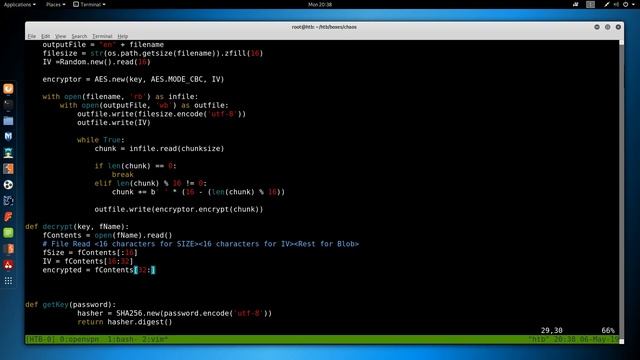Click 'fContents = open(fName).read()' line
The width and height of the screenshot is (640, 360).
click(107, 236)
